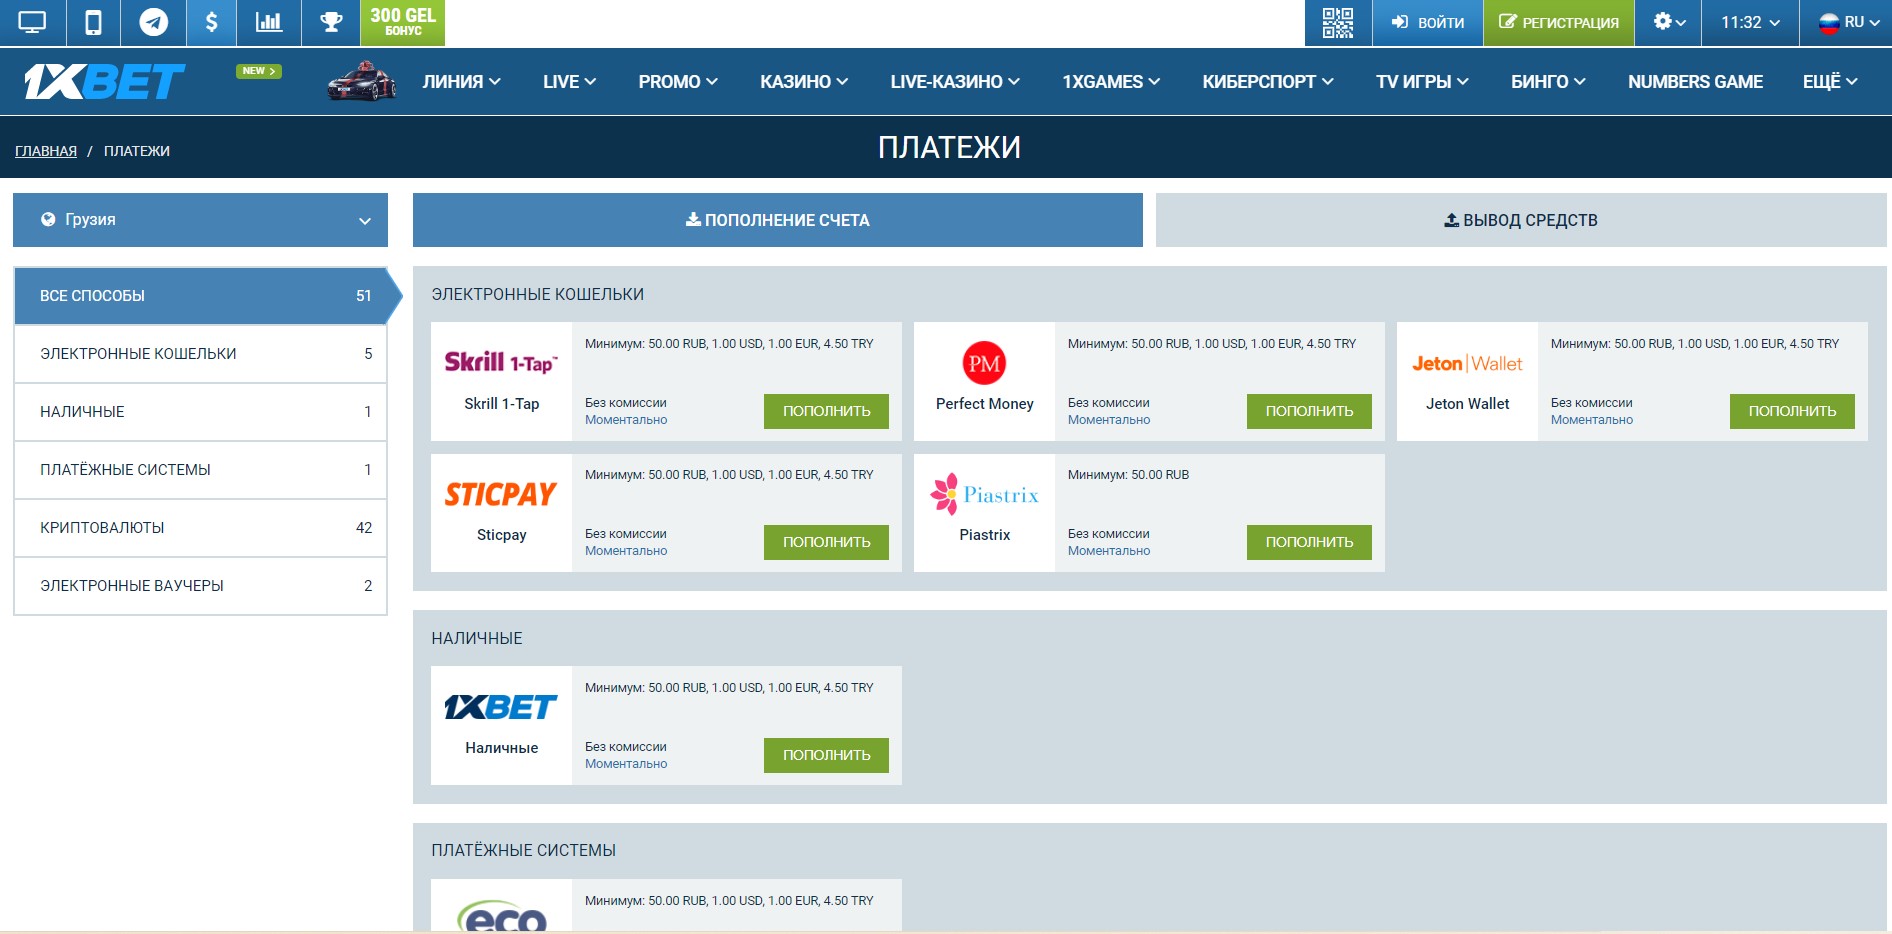1892x934 pixels.
Task: Expand the Ещё more menu
Action: pos(1830,82)
